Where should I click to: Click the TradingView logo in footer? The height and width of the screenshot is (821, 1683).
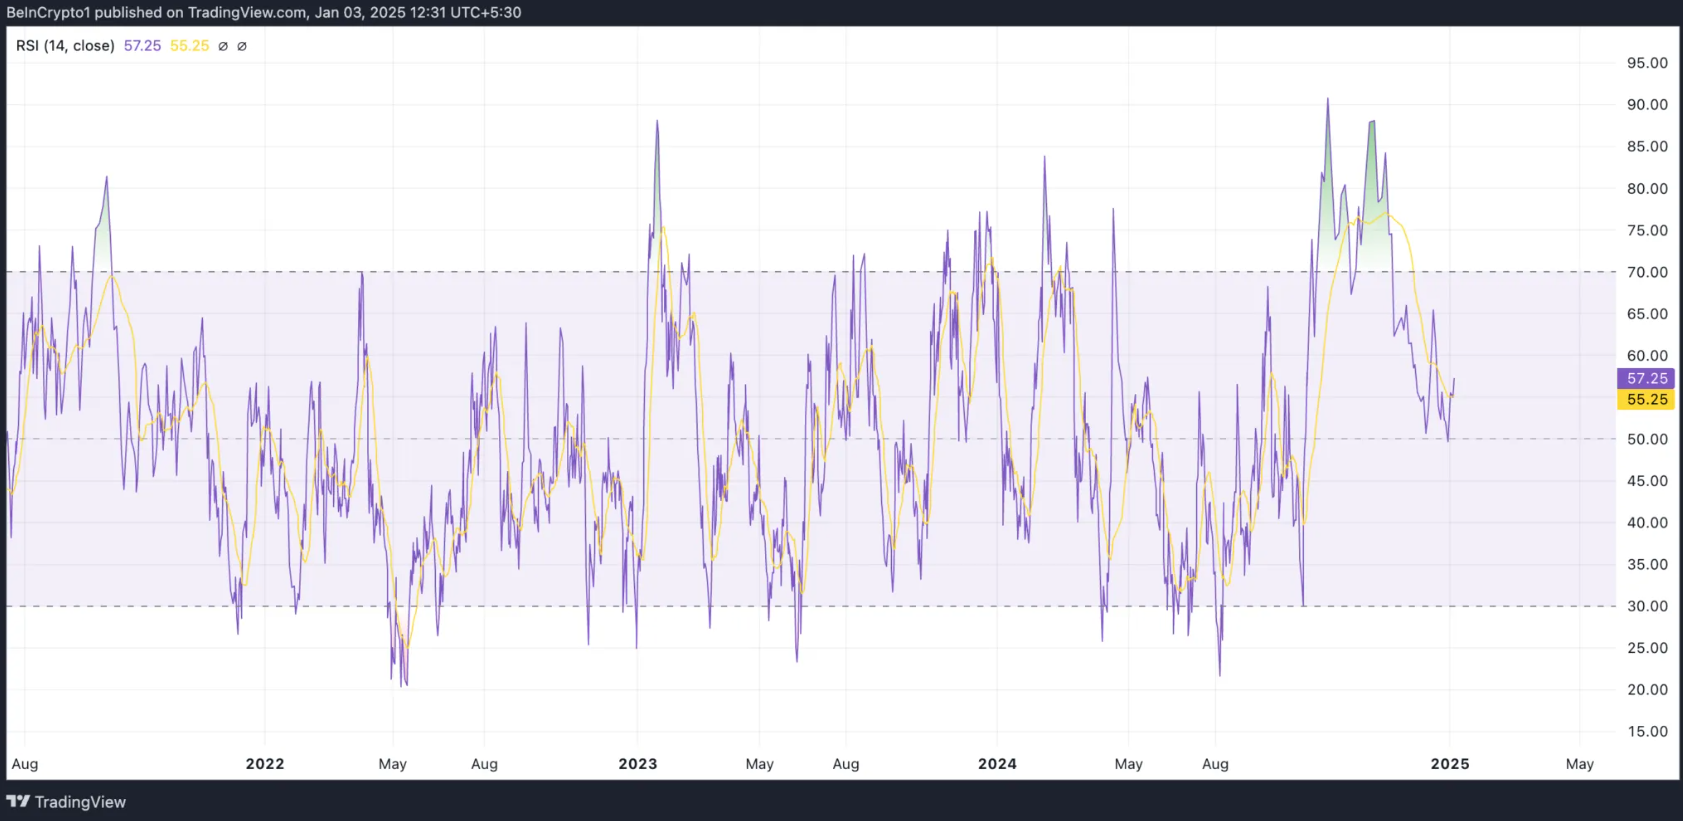tap(66, 802)
